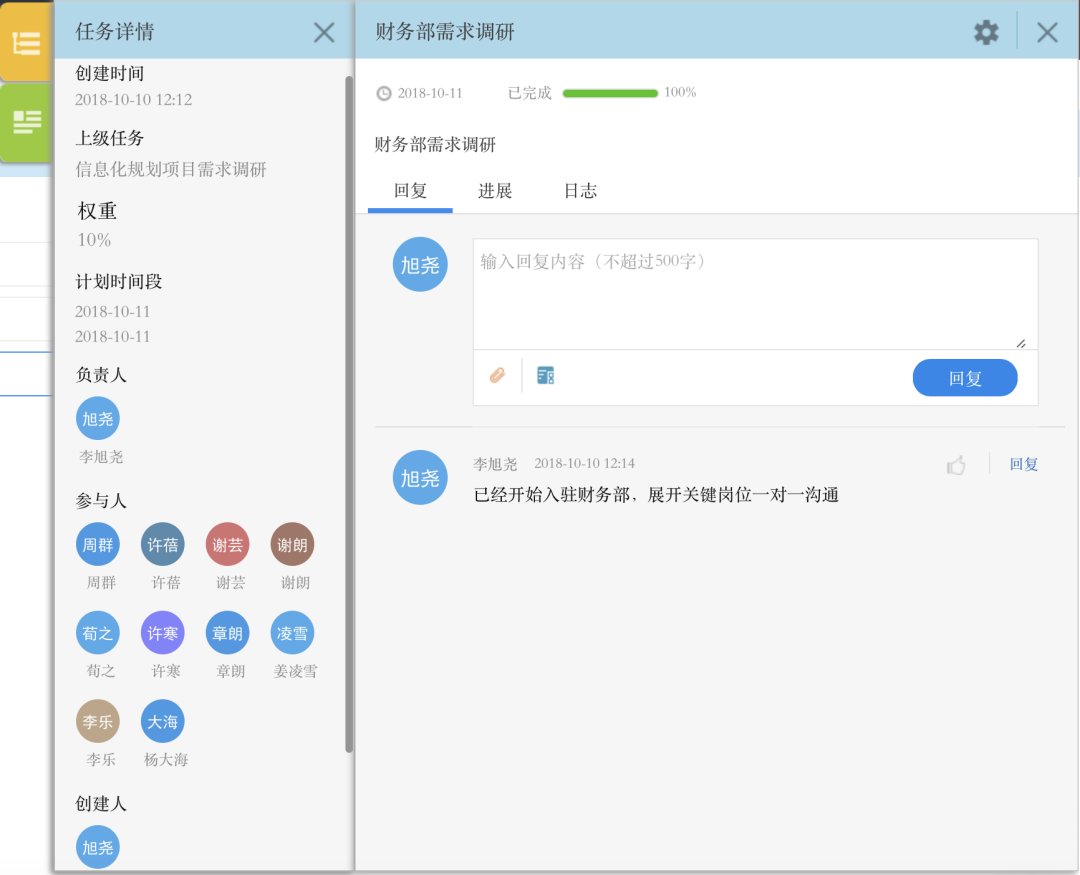Click 杨大海's avatar in the participant list
1080x875 pixels.
[162, 721]
